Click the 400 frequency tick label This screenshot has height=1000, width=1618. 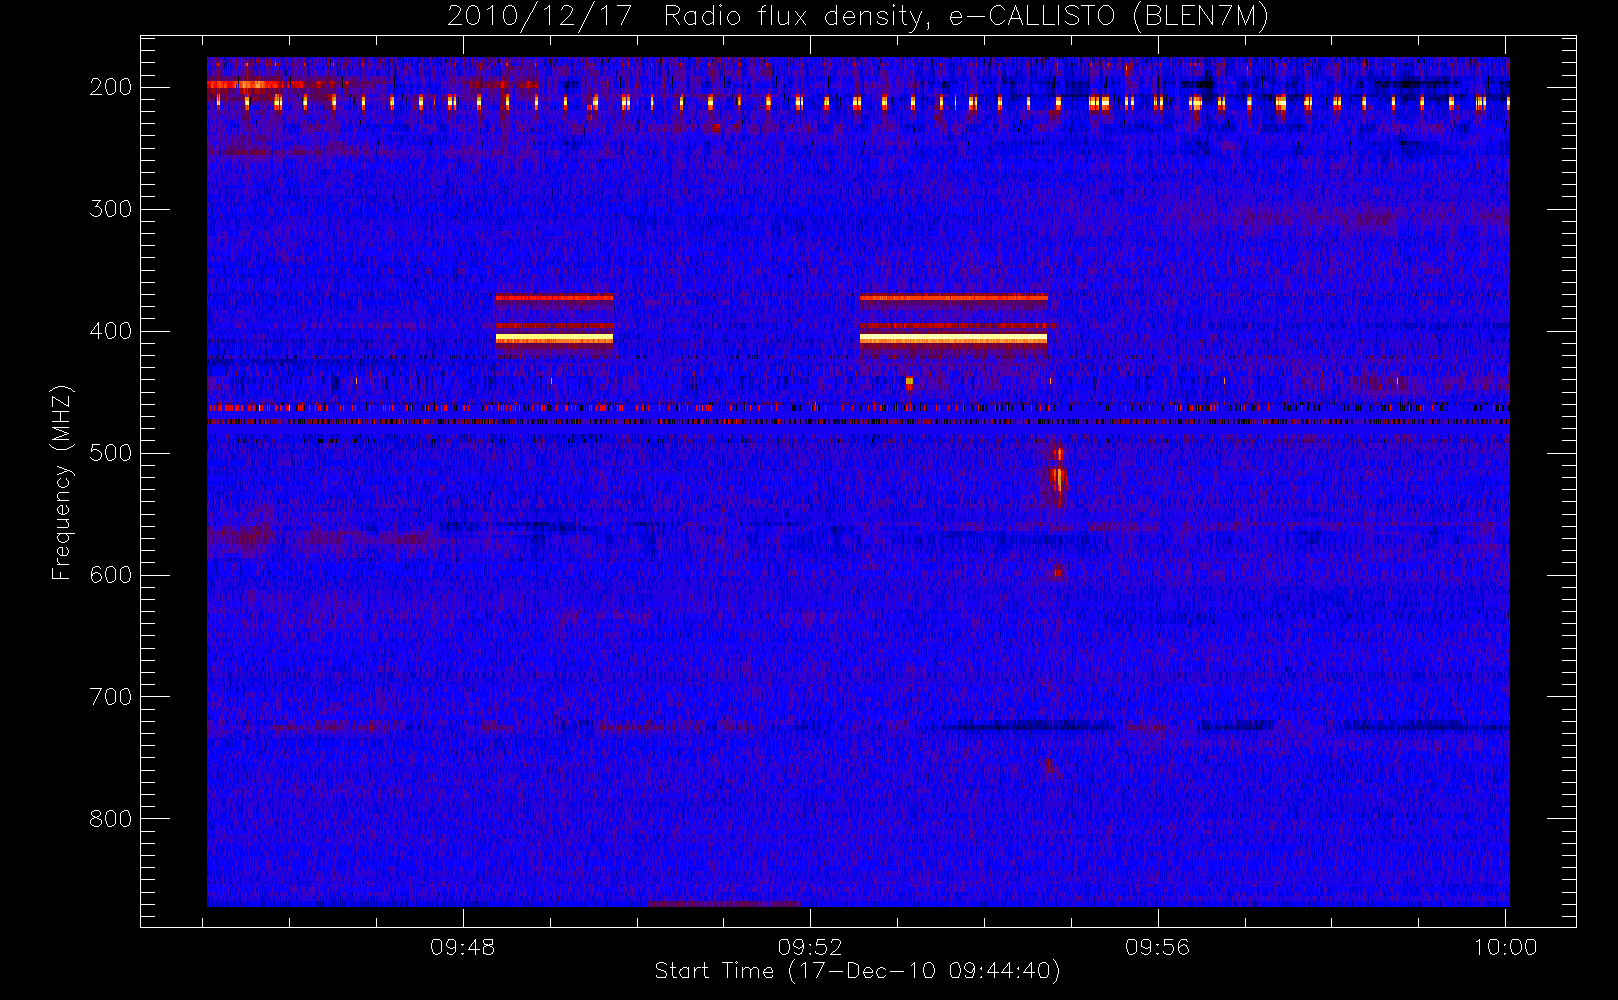111,331
